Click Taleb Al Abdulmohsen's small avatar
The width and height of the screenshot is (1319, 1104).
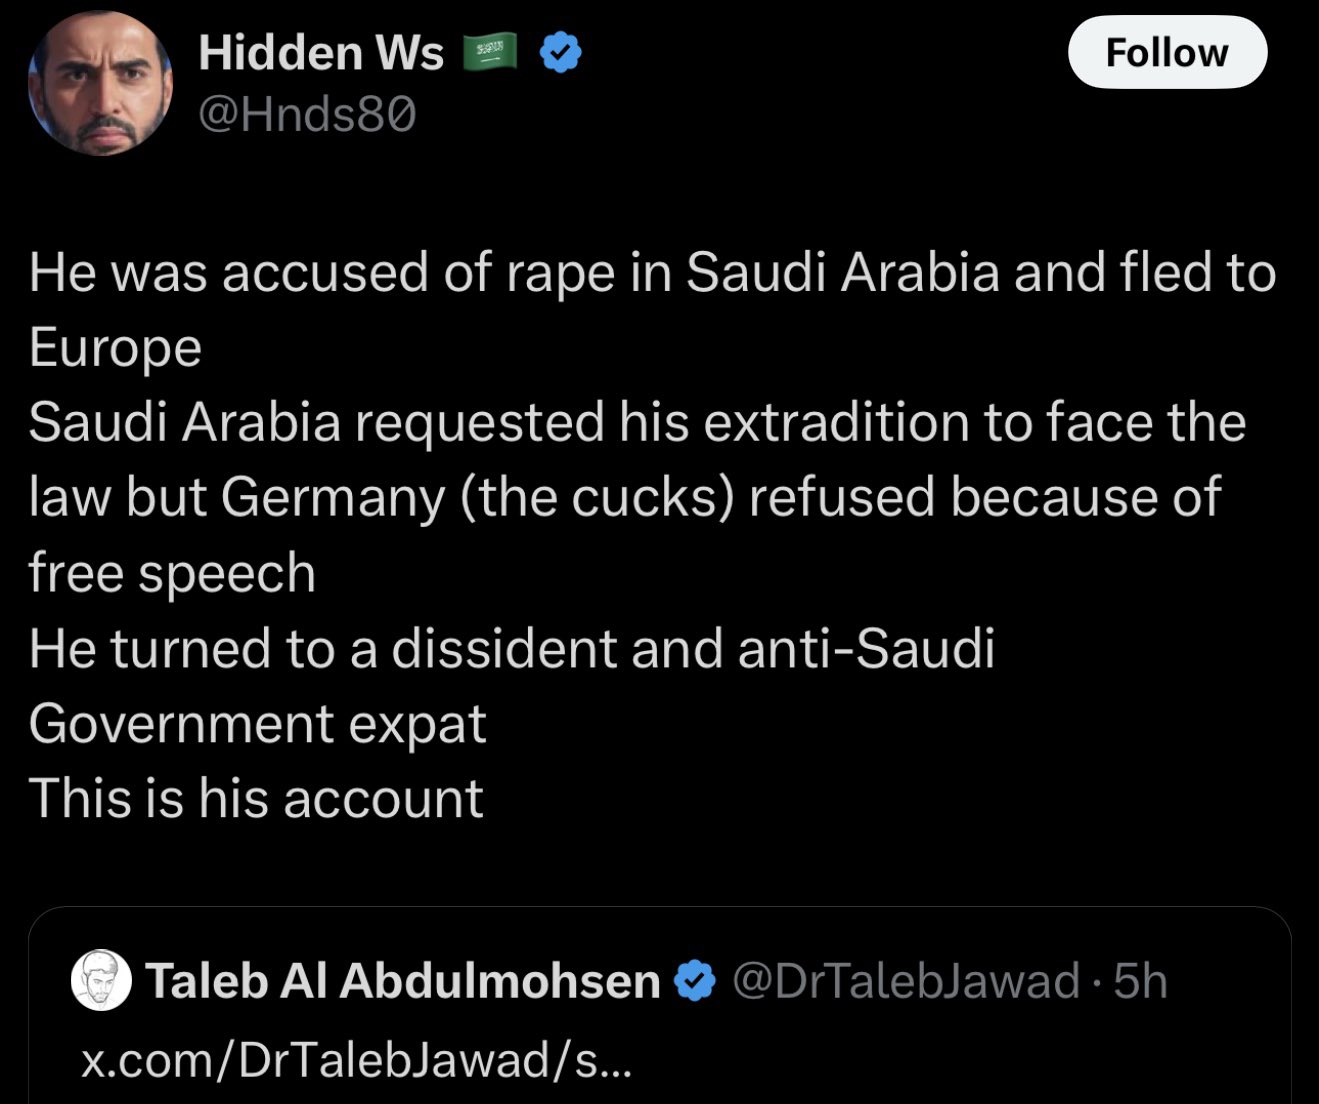(x=102, y=980)
